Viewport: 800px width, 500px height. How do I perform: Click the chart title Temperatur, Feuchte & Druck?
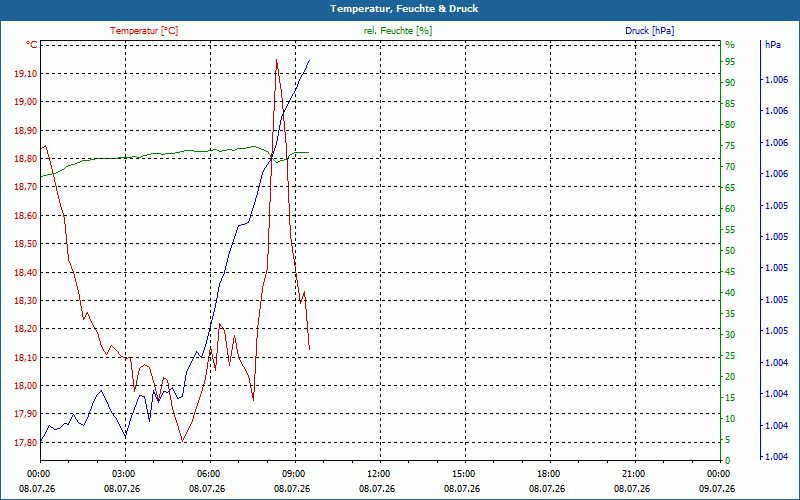click(404, 9)
